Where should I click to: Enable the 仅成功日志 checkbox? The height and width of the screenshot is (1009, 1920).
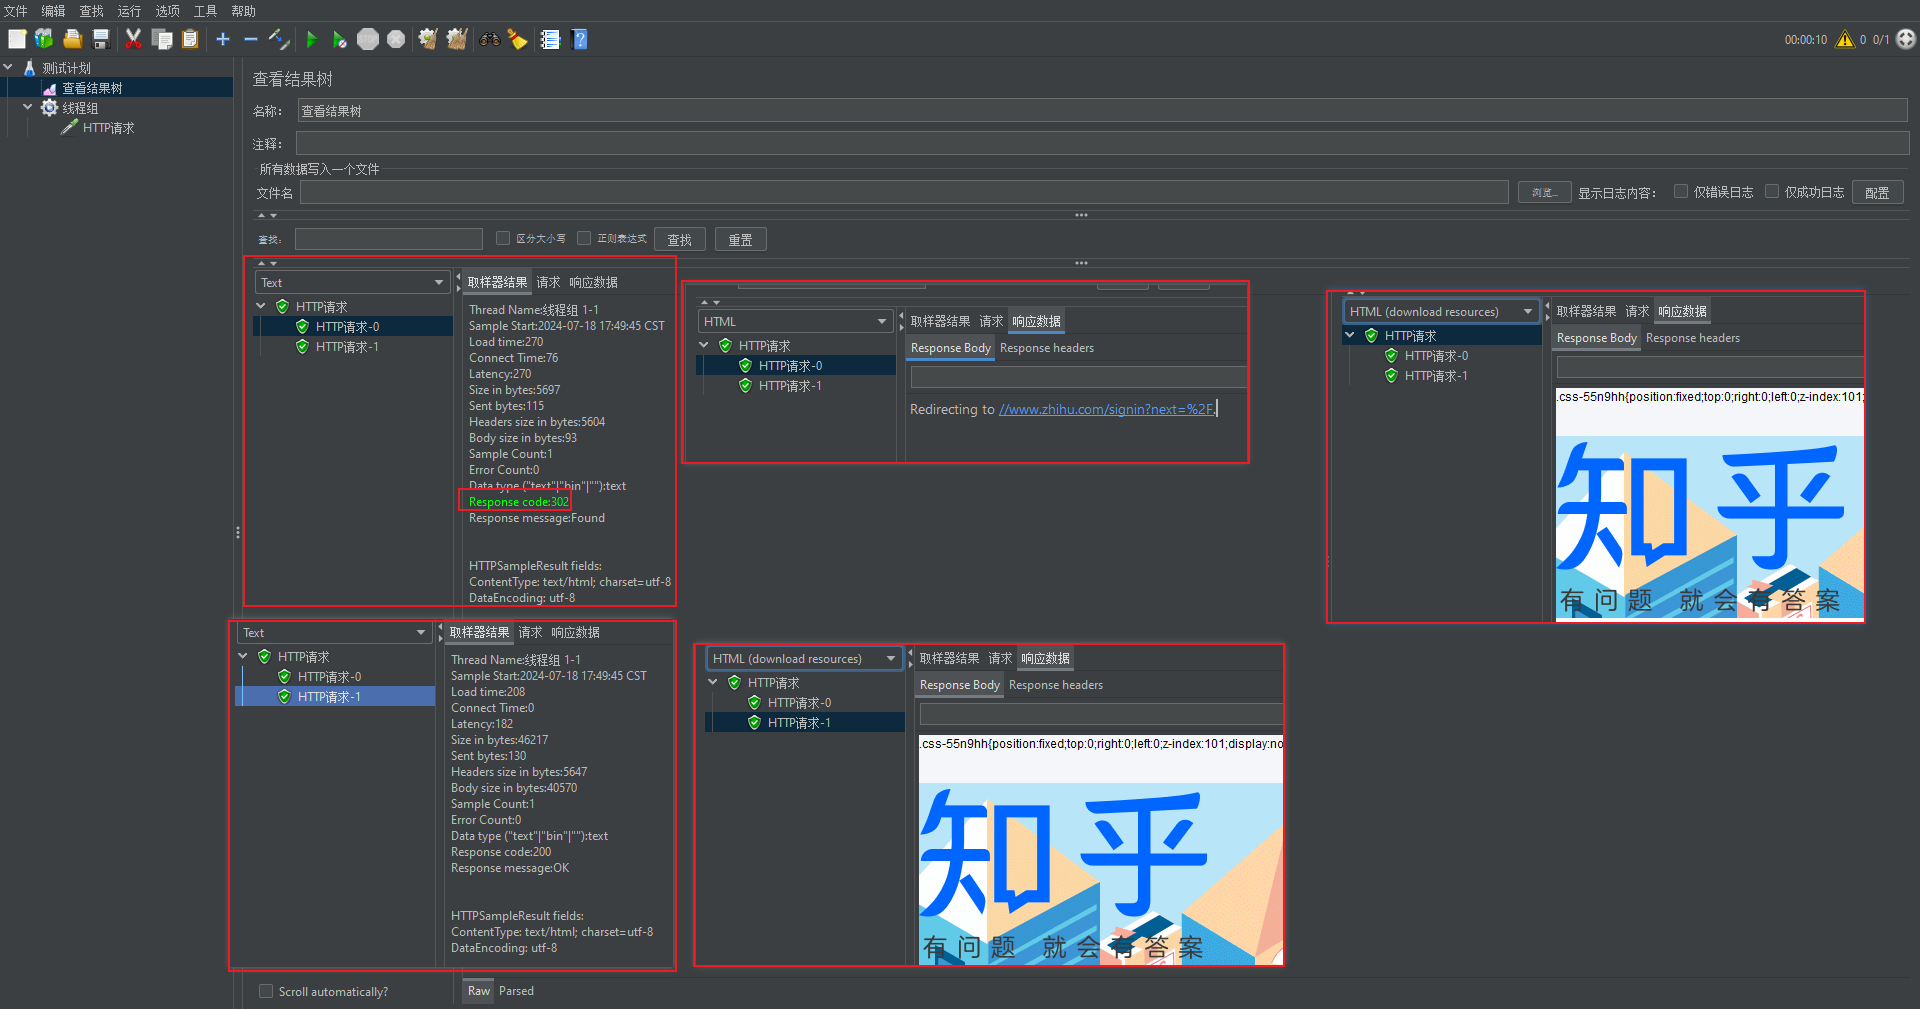coord(1772,192)
